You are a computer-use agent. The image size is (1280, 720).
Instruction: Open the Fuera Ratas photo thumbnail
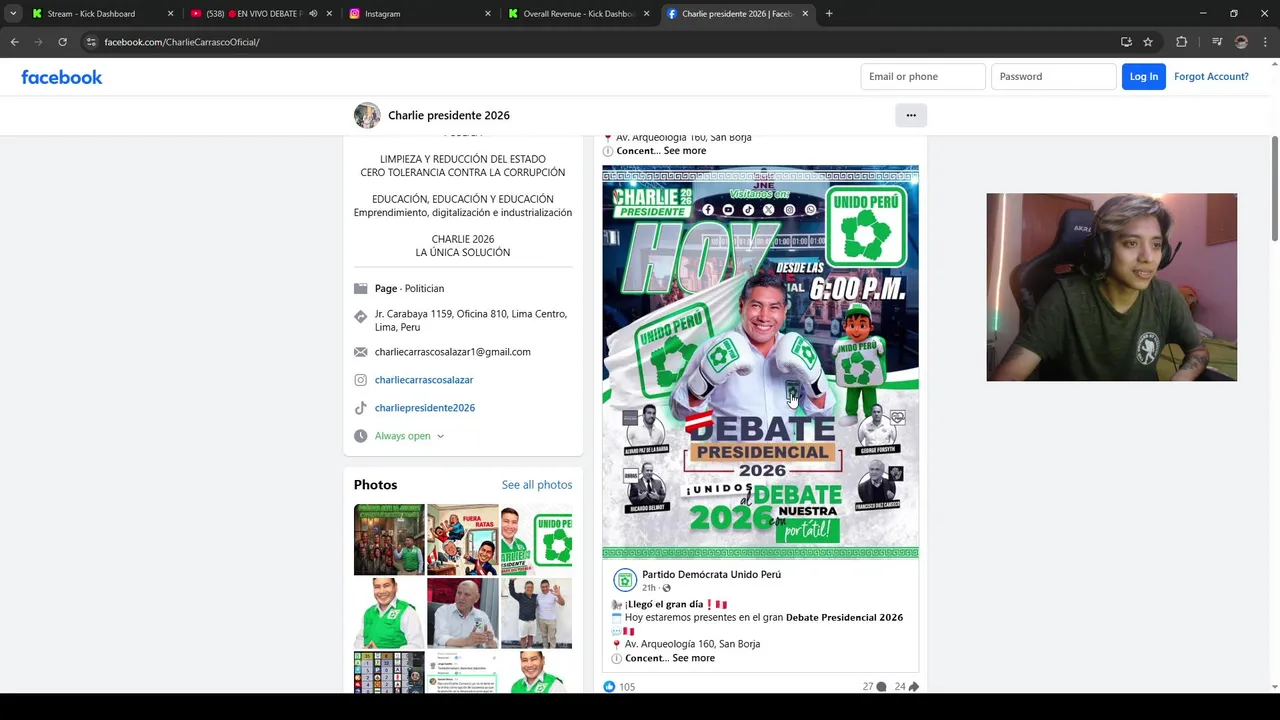click(x=462, y=540)
